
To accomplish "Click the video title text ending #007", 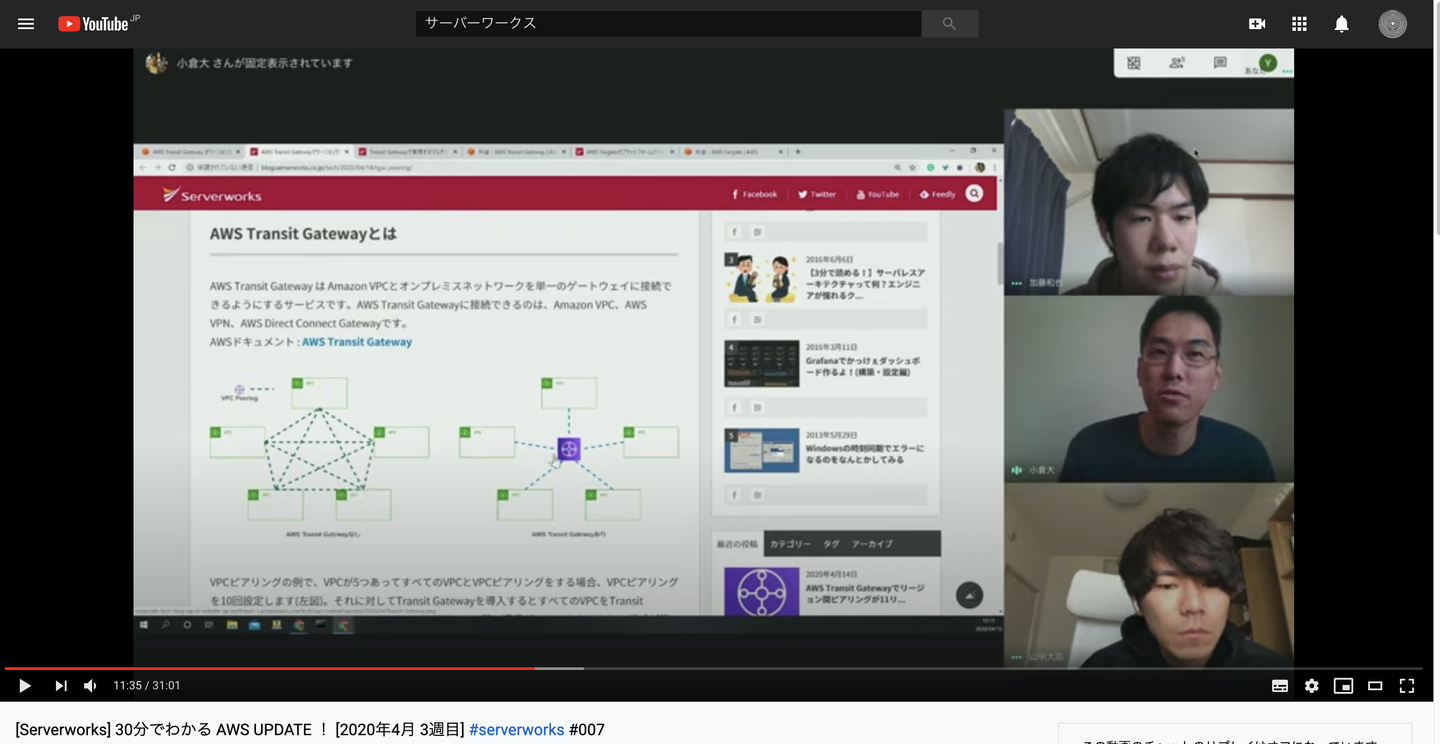I will 310,730.
